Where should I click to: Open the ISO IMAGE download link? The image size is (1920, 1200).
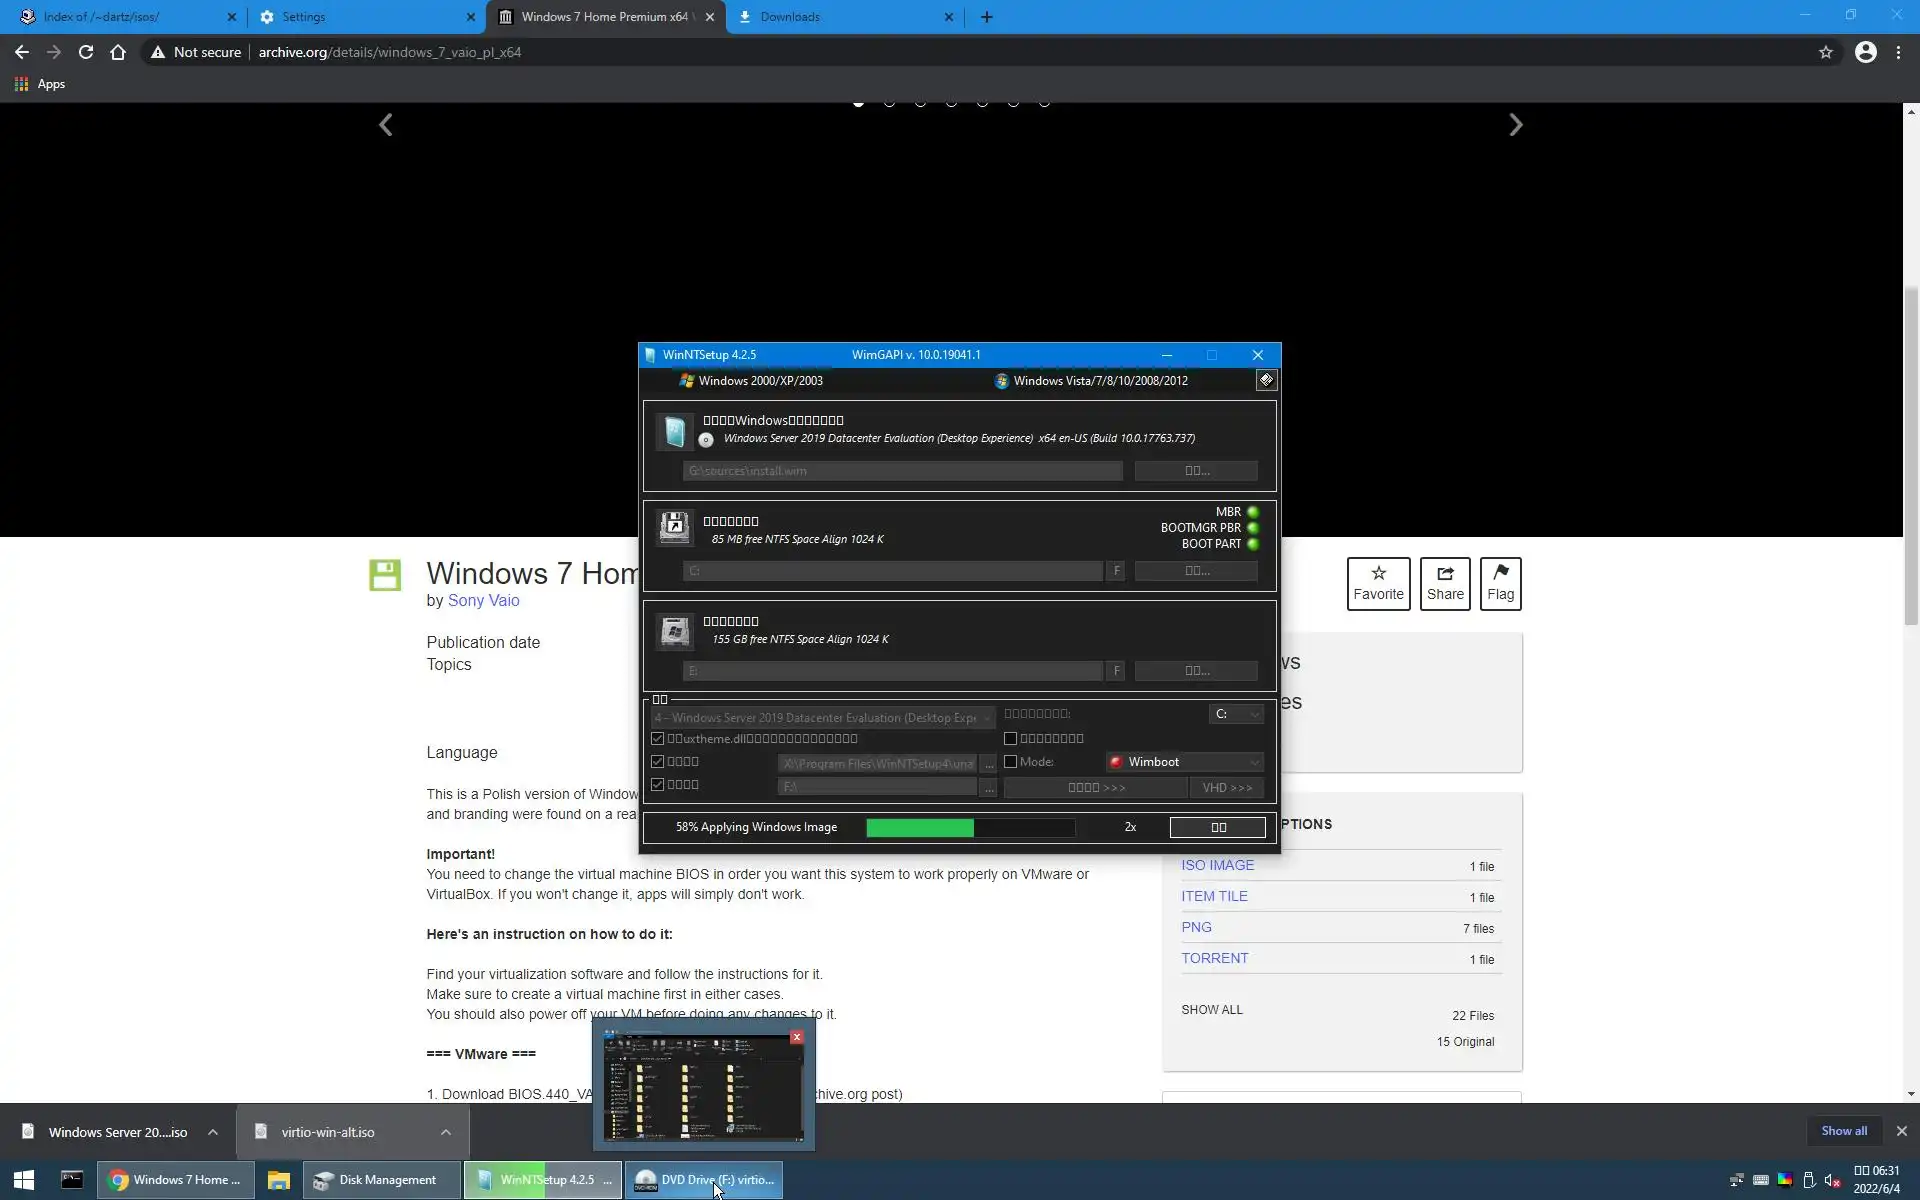(x=1217, y=865)
